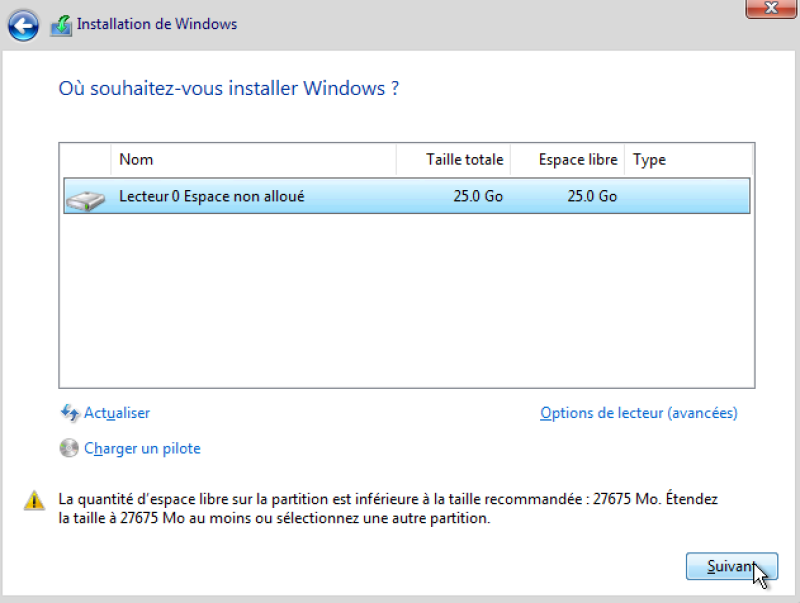Click the Actualiser link

click(117, 413)
